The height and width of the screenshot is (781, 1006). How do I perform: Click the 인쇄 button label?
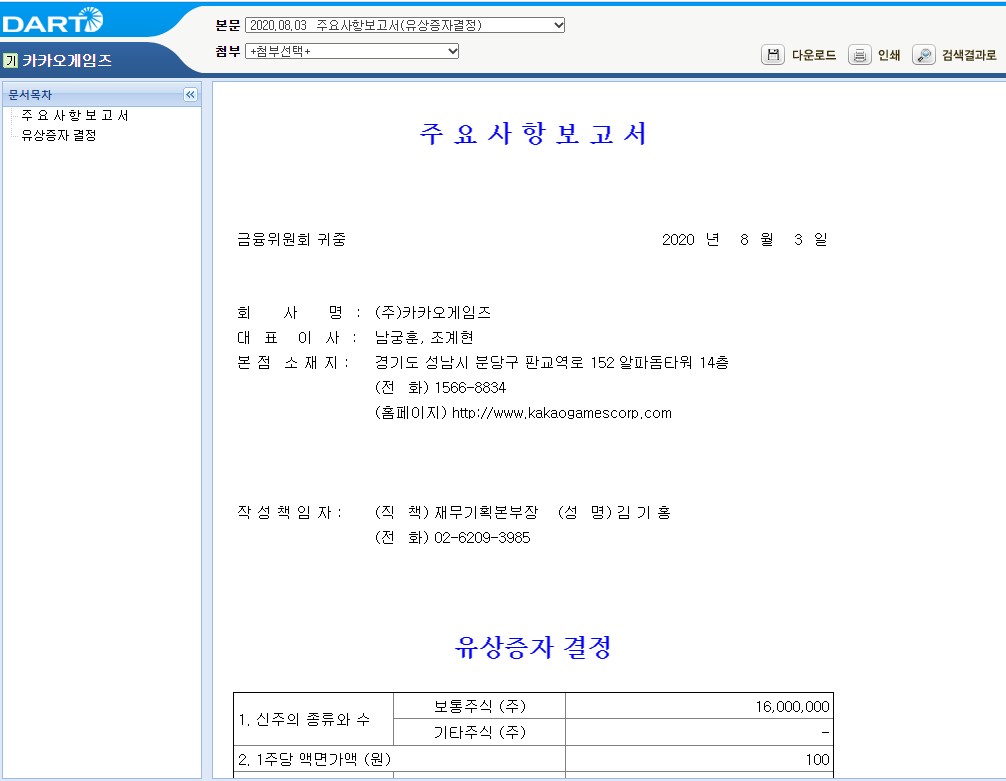pyautogui.click(x=889, y=55)
